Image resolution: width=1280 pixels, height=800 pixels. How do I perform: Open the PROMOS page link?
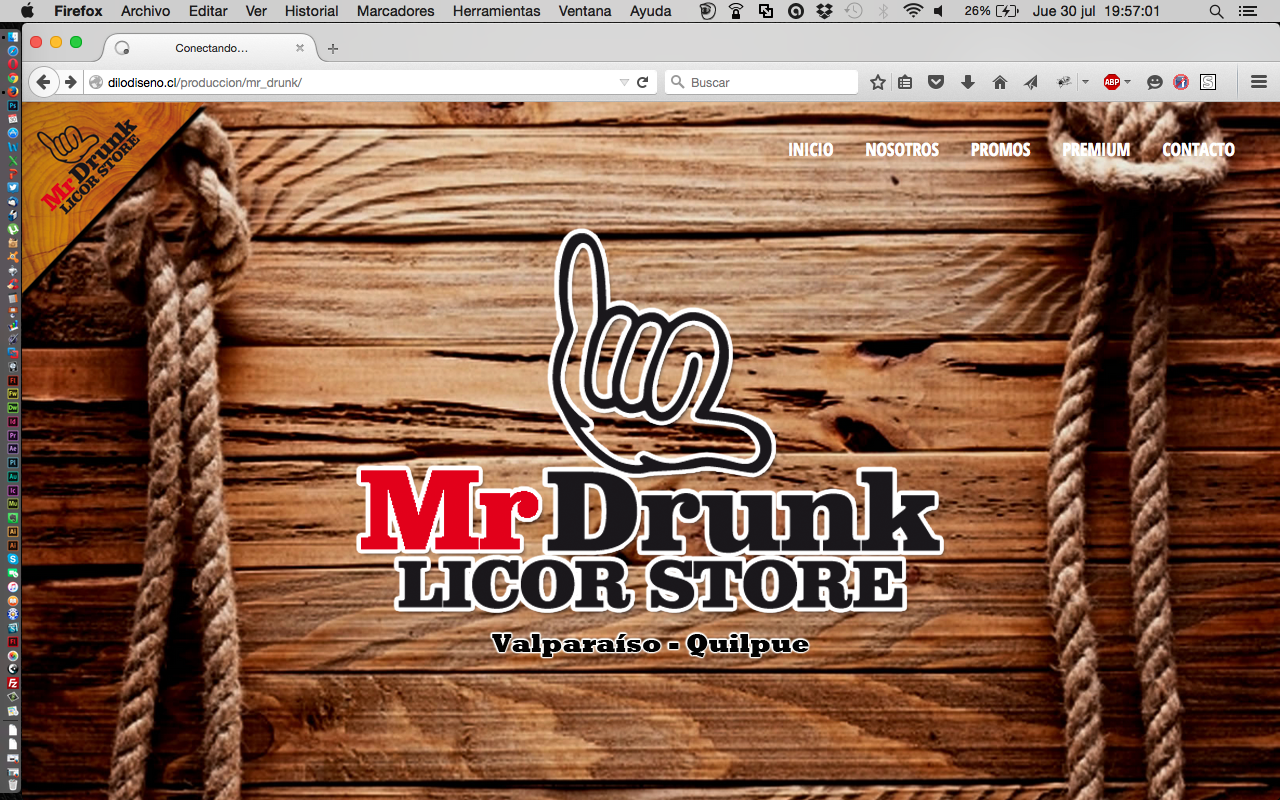click(1001, 149)
